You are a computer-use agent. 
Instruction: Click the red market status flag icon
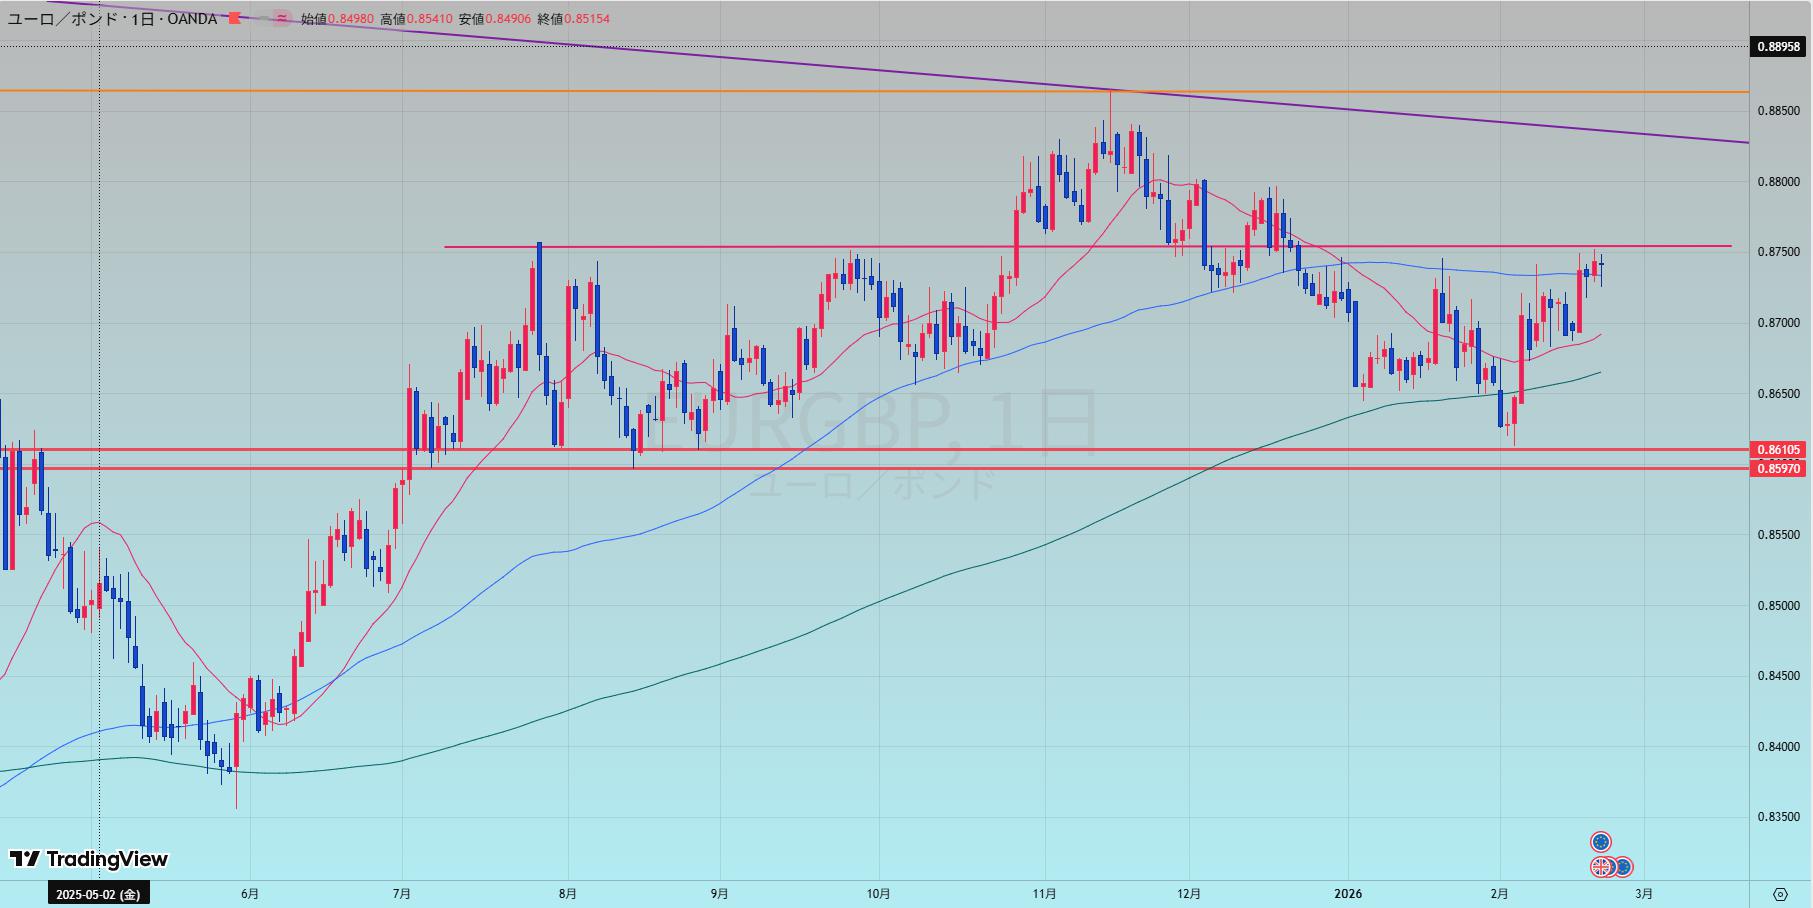pyautogui.click(x=235, y=18)
